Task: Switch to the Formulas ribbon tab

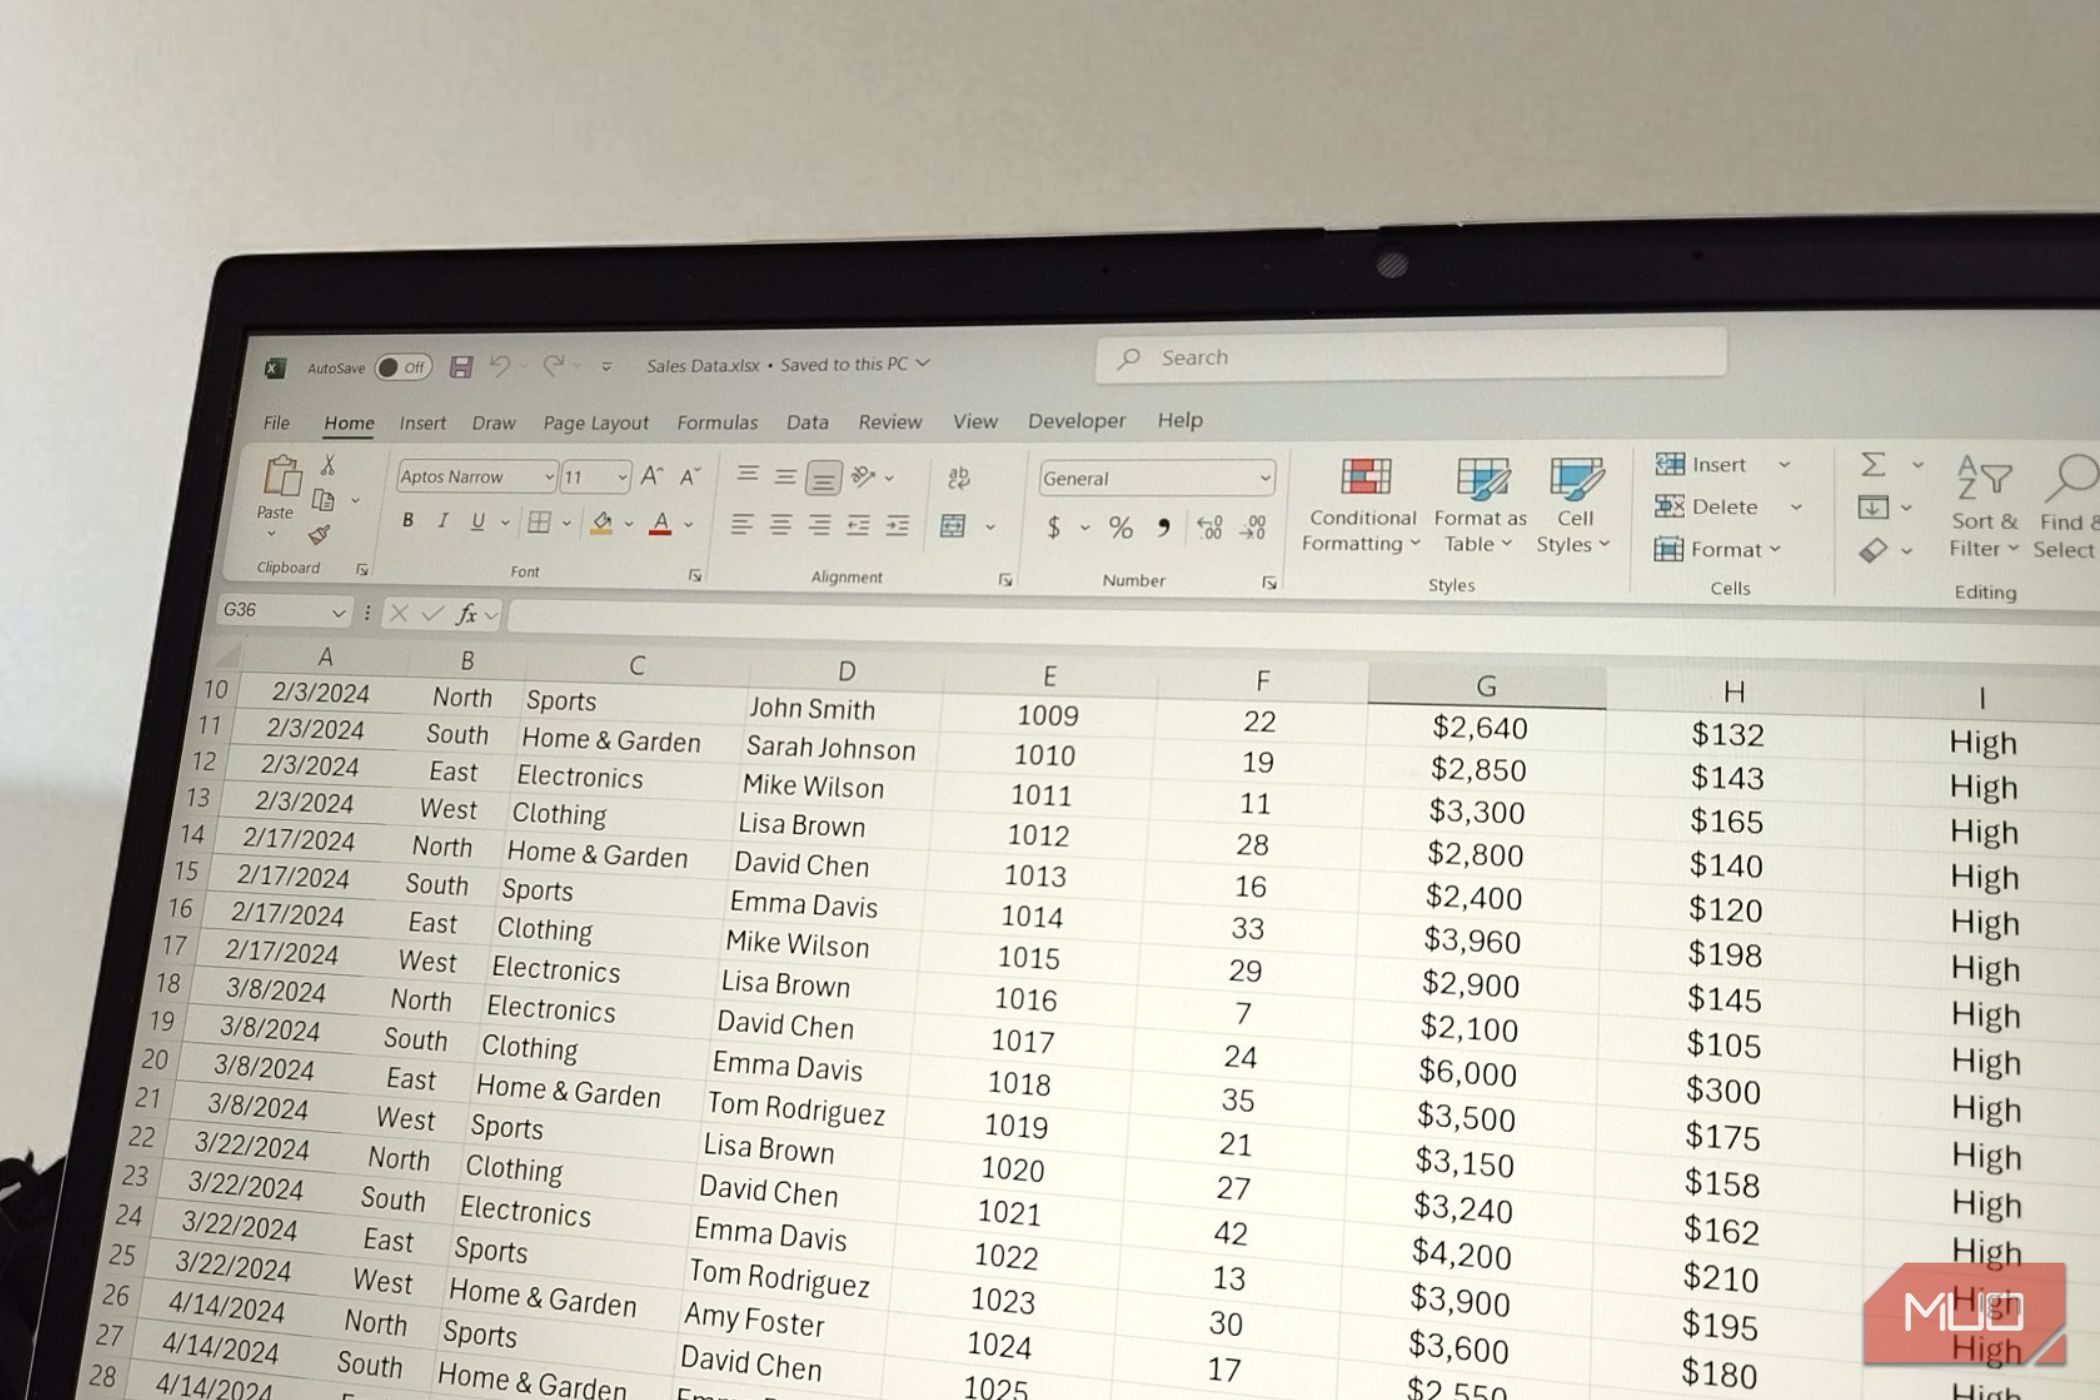Action: pos(716,422)
